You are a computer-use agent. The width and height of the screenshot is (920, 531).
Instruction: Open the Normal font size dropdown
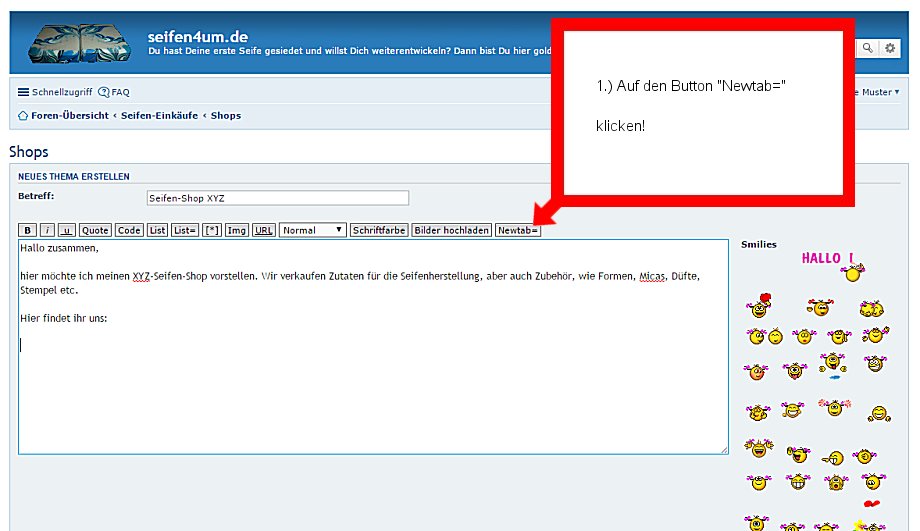[312, 230]
